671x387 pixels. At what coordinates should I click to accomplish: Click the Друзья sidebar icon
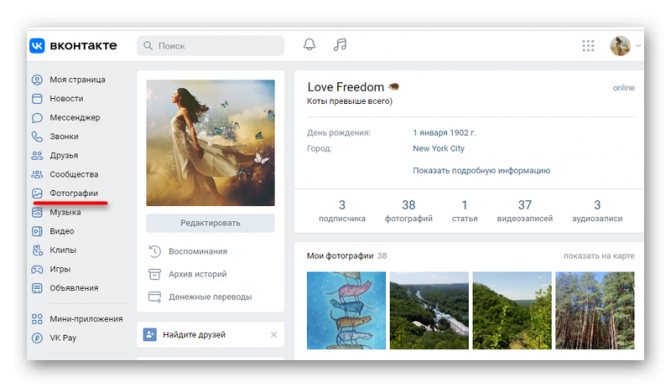pyautogui.click(x=37, y=155)
